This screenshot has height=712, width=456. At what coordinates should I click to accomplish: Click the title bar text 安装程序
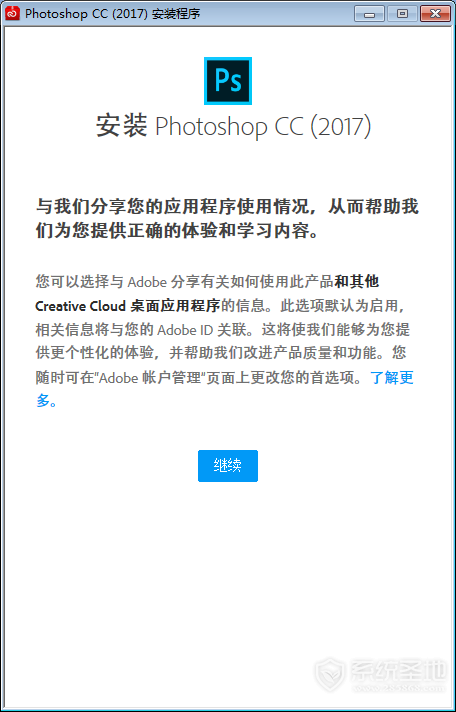[x=176, y=14]
